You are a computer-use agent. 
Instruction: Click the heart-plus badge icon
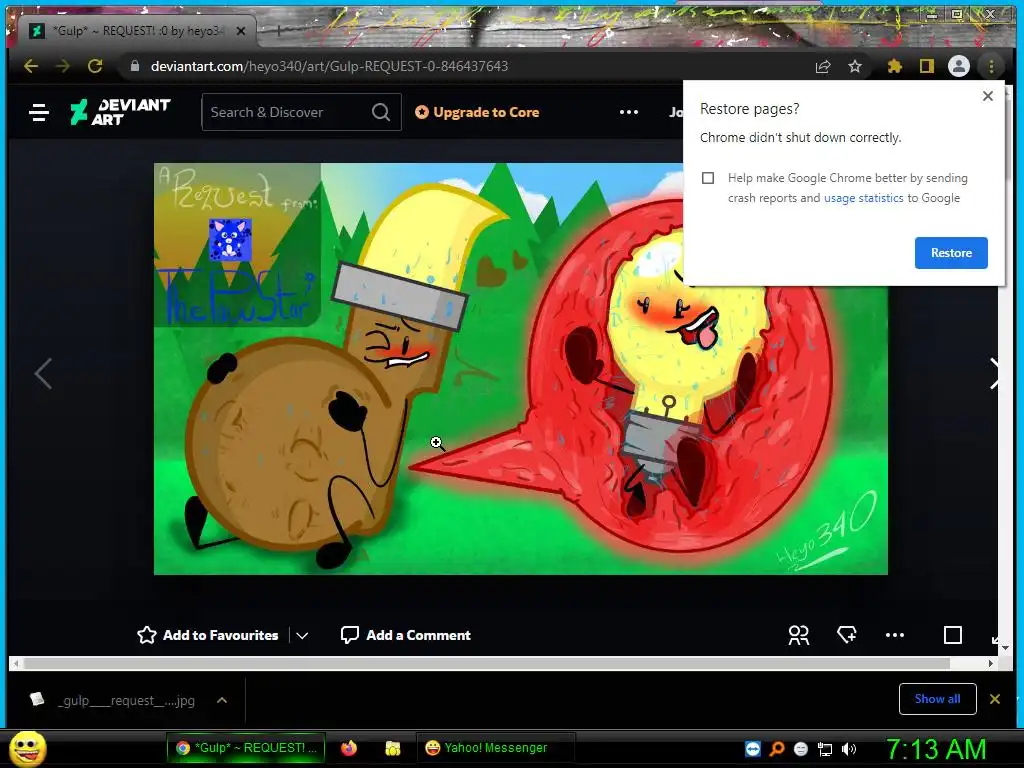tap(847, 634)
